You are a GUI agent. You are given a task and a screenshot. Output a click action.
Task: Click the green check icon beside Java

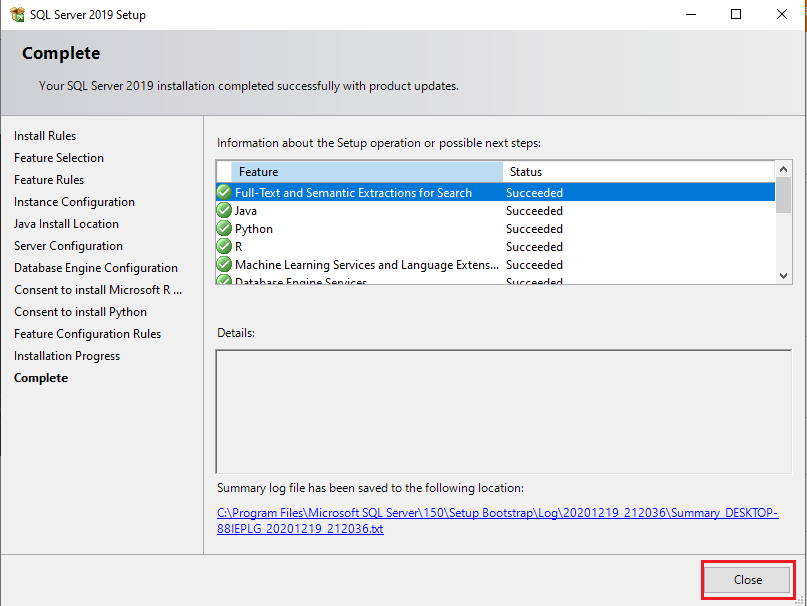coord(224,210)
